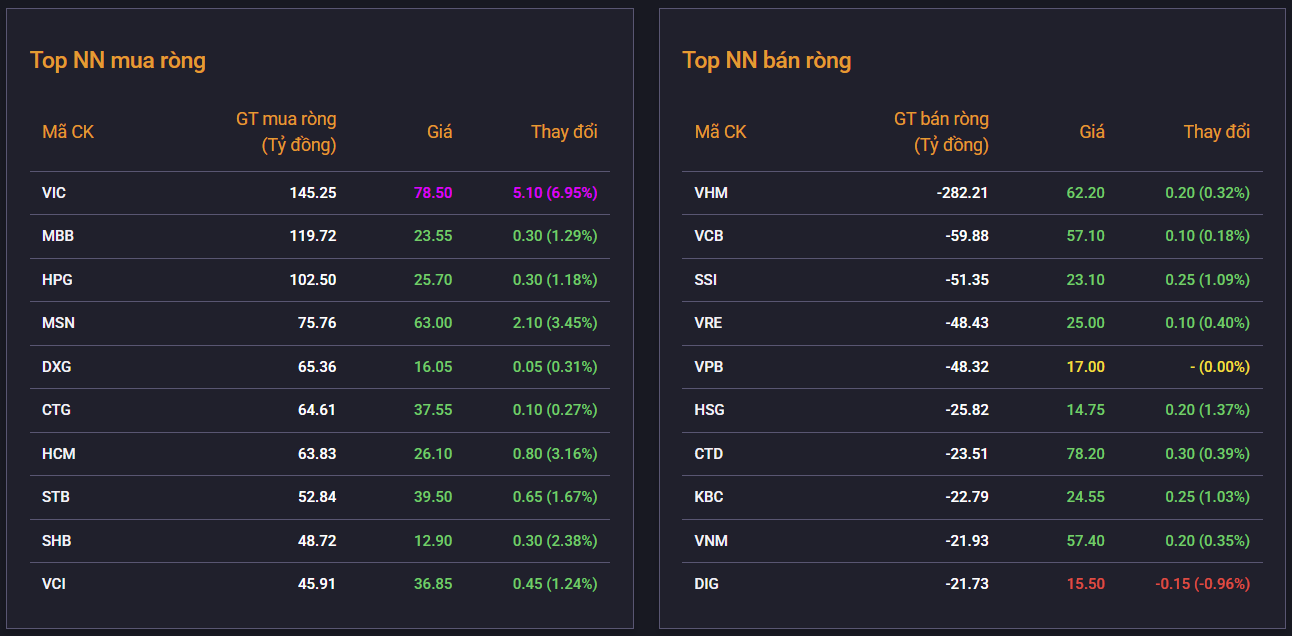Click SSI change 0.25 (1.09%)
This screenshot has width=1292, height=636.
click(1207, 280)
